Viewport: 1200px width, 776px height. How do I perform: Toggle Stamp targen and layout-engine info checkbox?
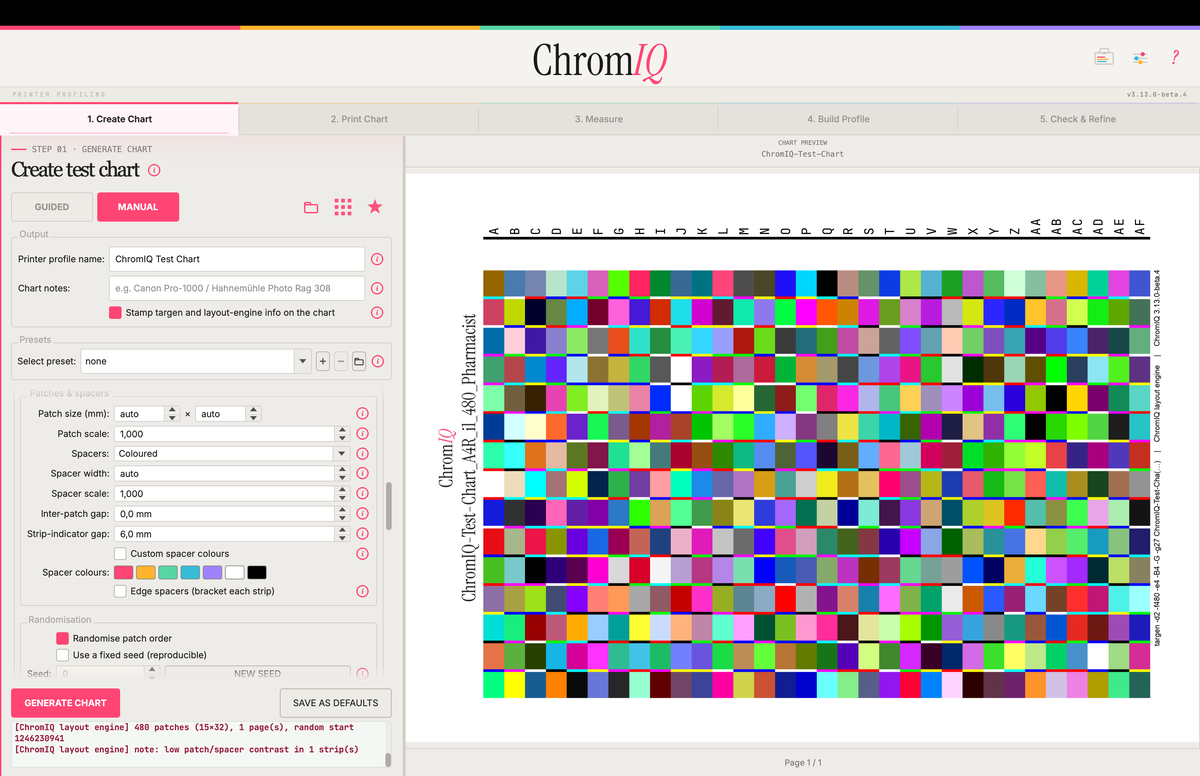point(115,312)
